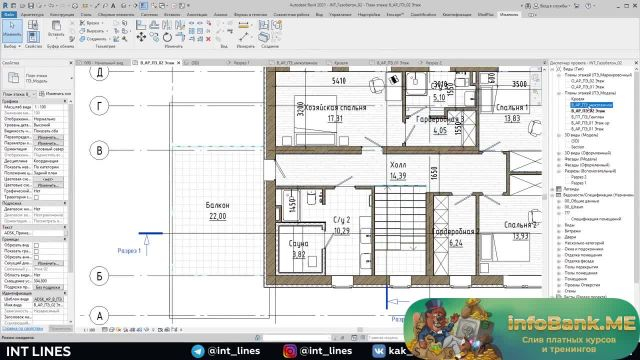The height and width of the screenshot is (360, 640).
Task: Collapse the 3D виды (Модель) tree node
Action: tap(559, 135)
